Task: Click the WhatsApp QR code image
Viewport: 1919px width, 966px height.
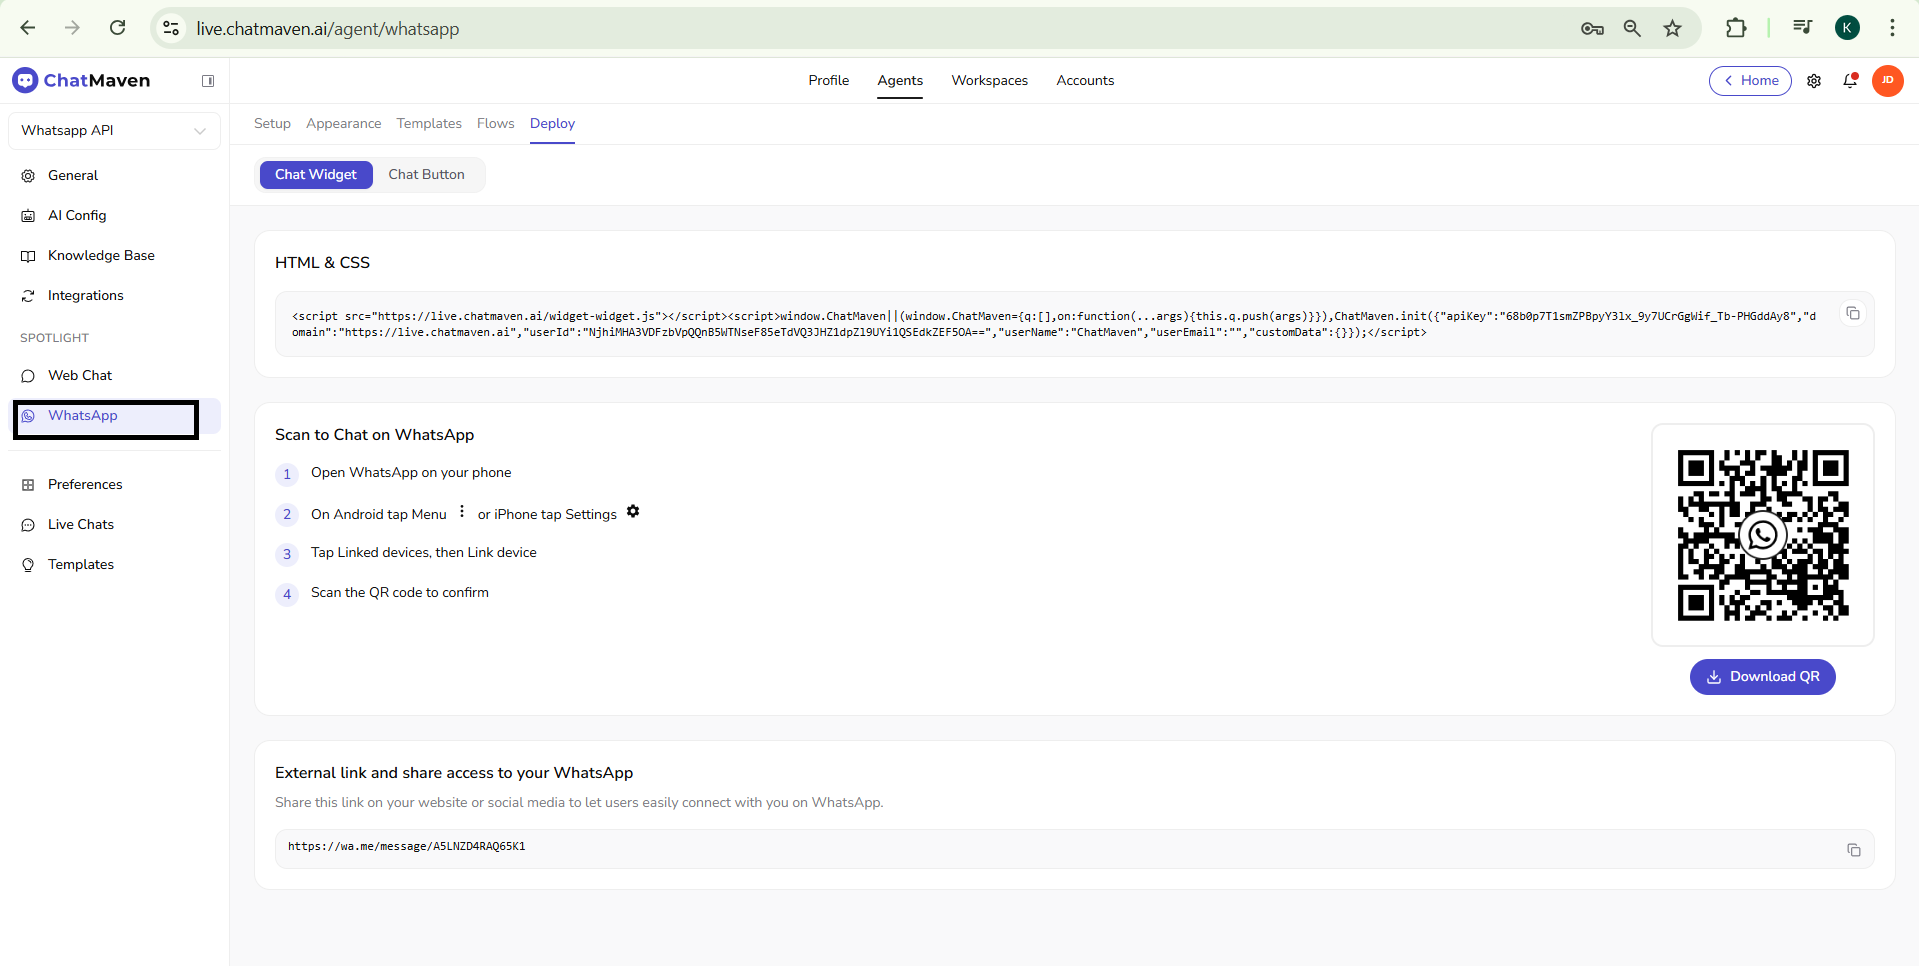Action: point(1762,535)
